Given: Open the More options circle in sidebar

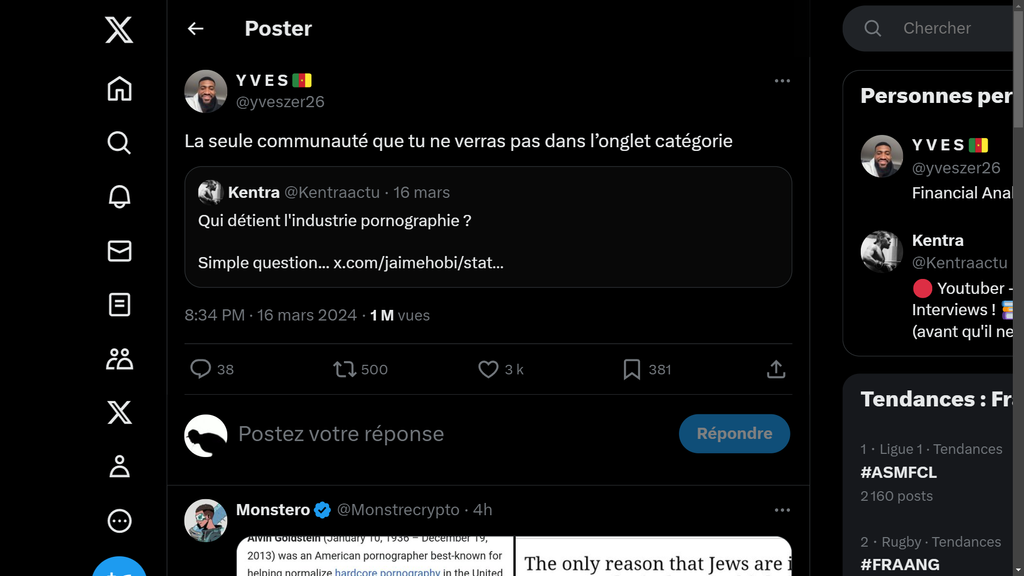Looking at the screenshot, I should click(x=119, y=520).
